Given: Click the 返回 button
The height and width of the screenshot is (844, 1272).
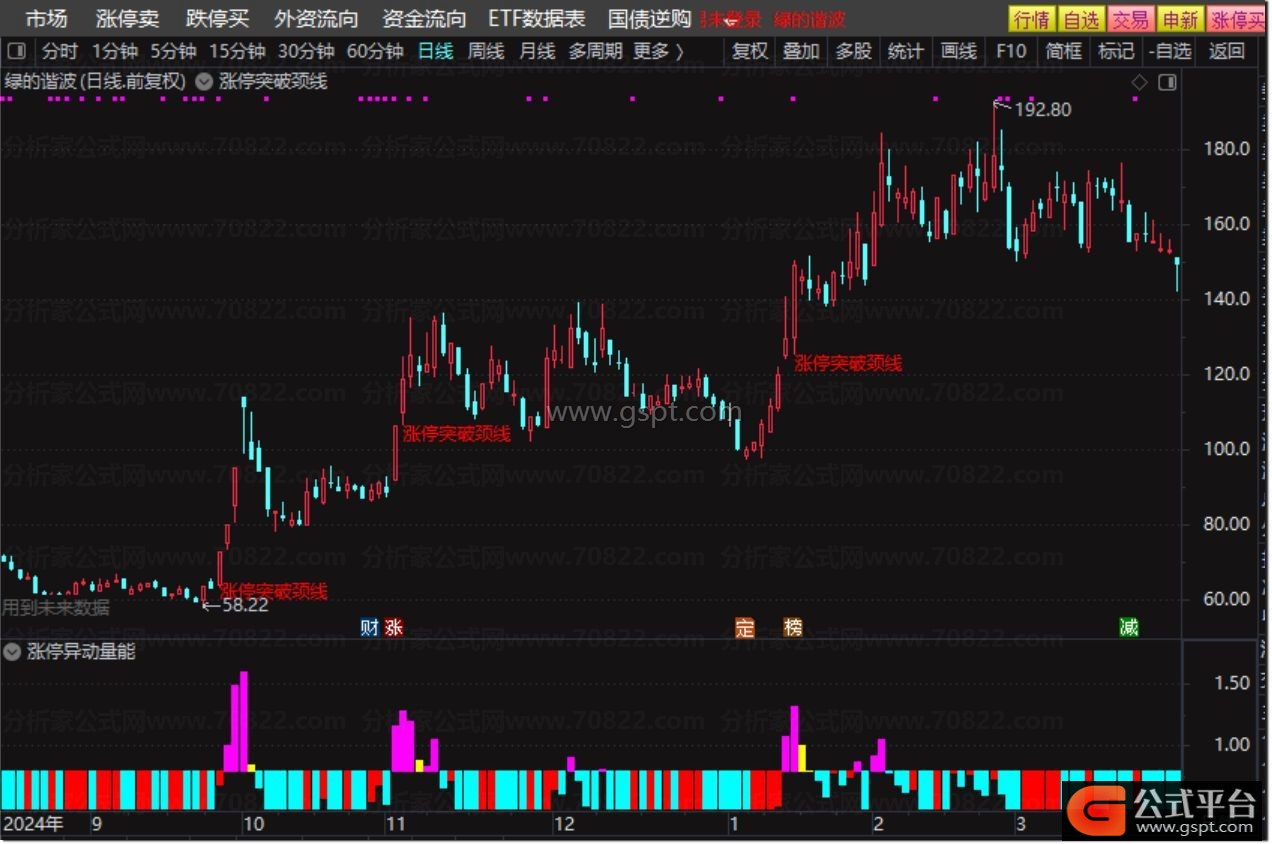Looking at the screenshot, I should tap(1226, 51).
